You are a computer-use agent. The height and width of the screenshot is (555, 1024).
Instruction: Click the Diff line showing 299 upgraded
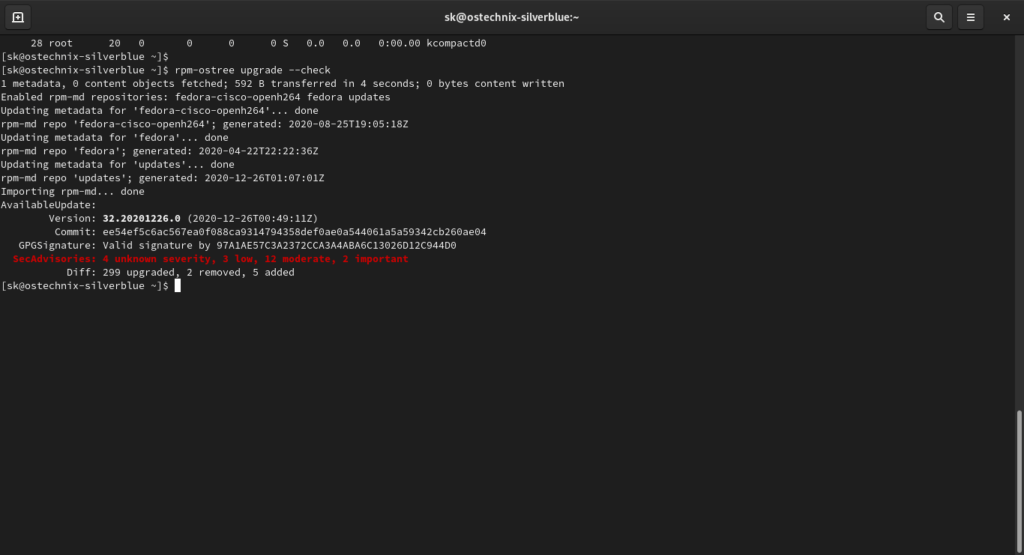coord(180,272)
